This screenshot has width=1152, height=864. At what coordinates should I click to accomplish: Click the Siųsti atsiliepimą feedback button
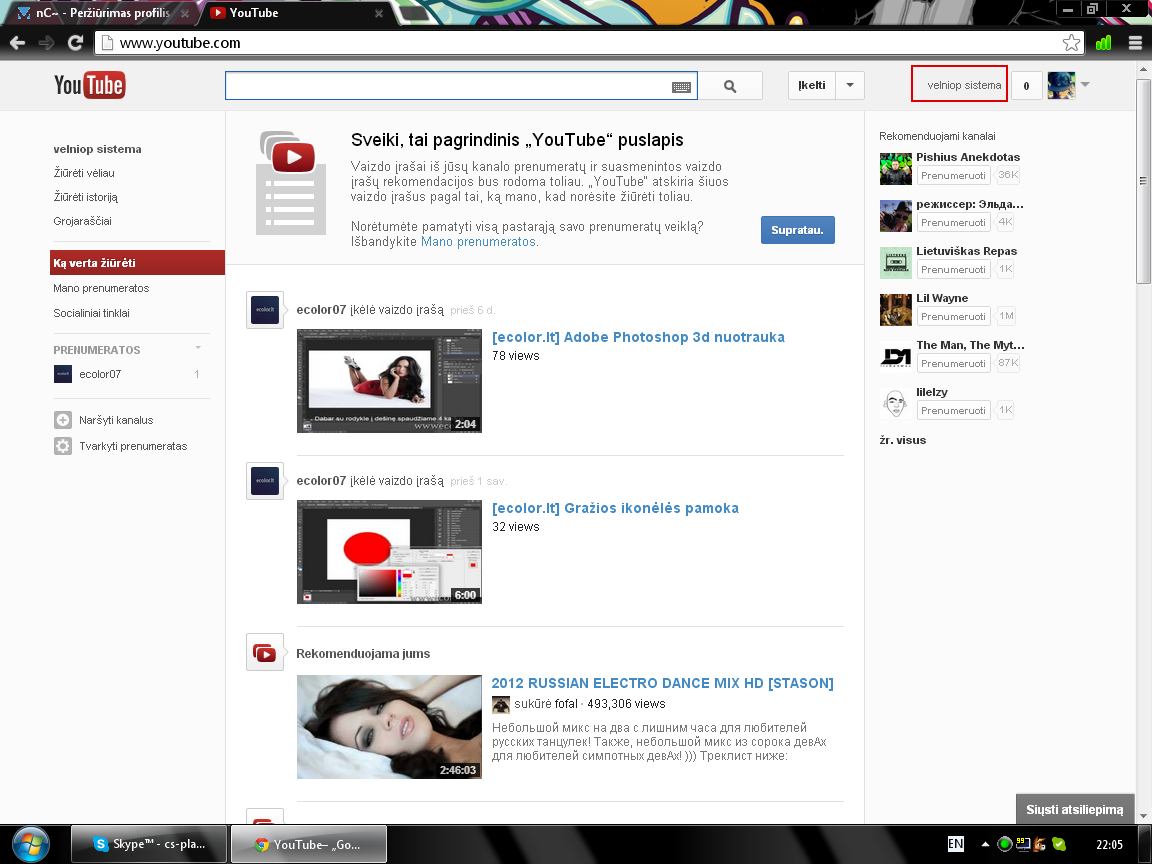[x=1075, y=810]
